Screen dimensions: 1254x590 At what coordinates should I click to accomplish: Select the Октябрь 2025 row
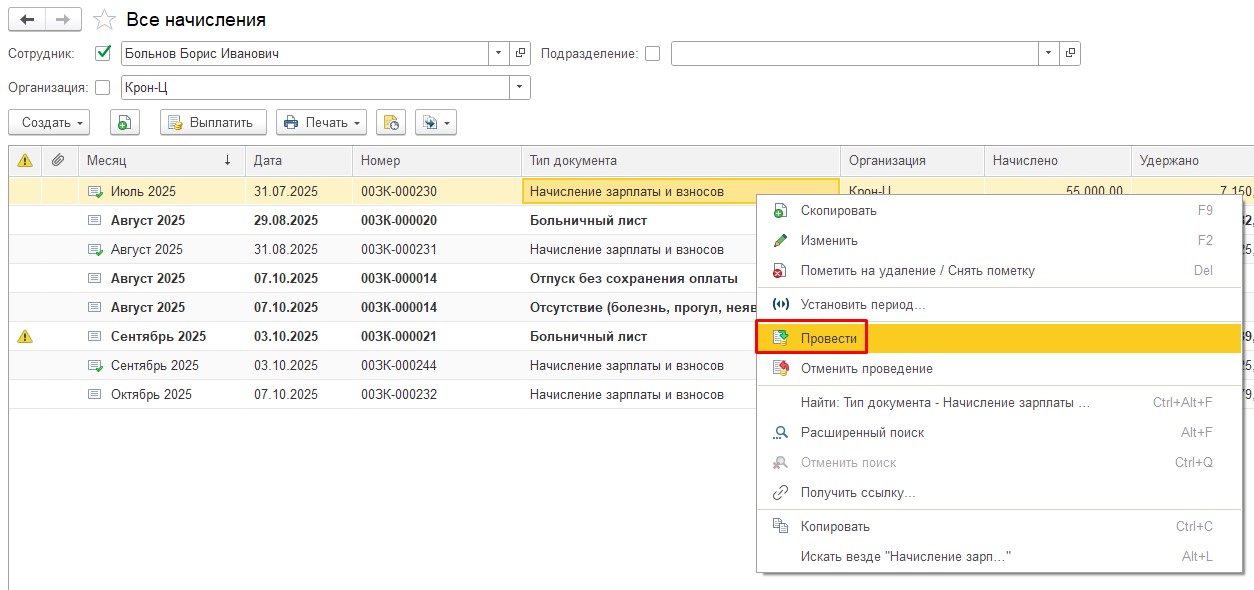150,395
